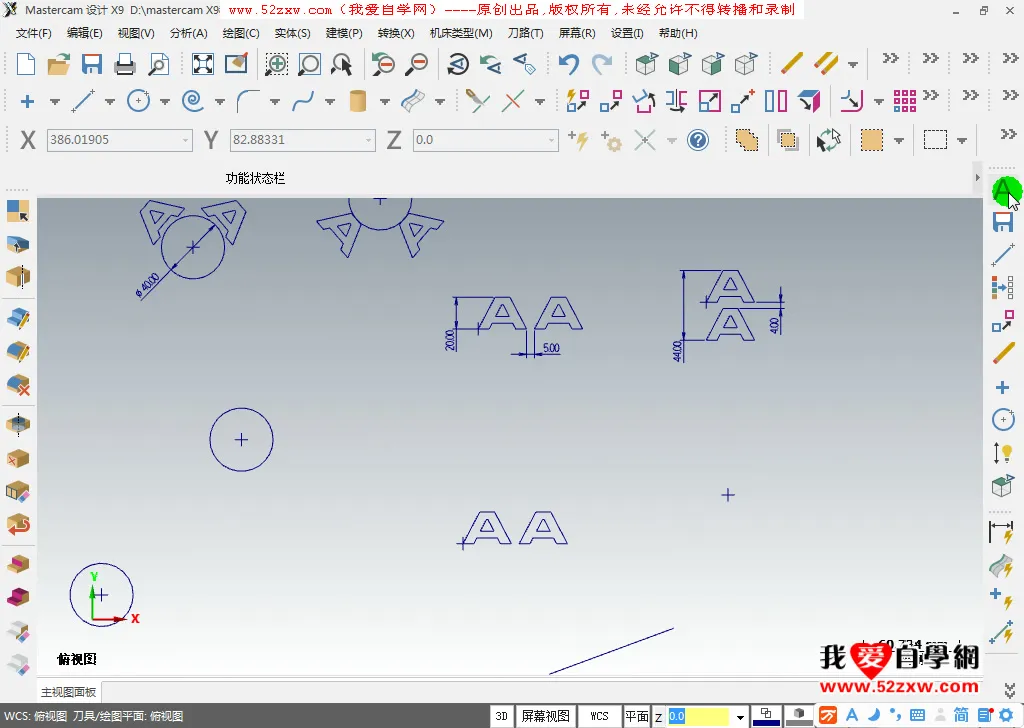The image size is (1024, 728).
Task: Click the 屏幕视图 button
Action: 546,716
